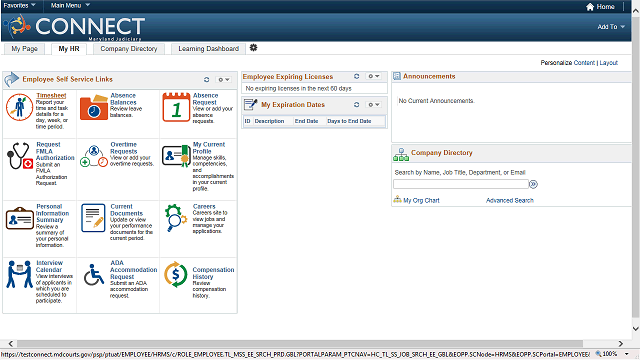Screen dimensions: 640x360
Task: Open the Interview Calendar link
Action: click(49, 266)
